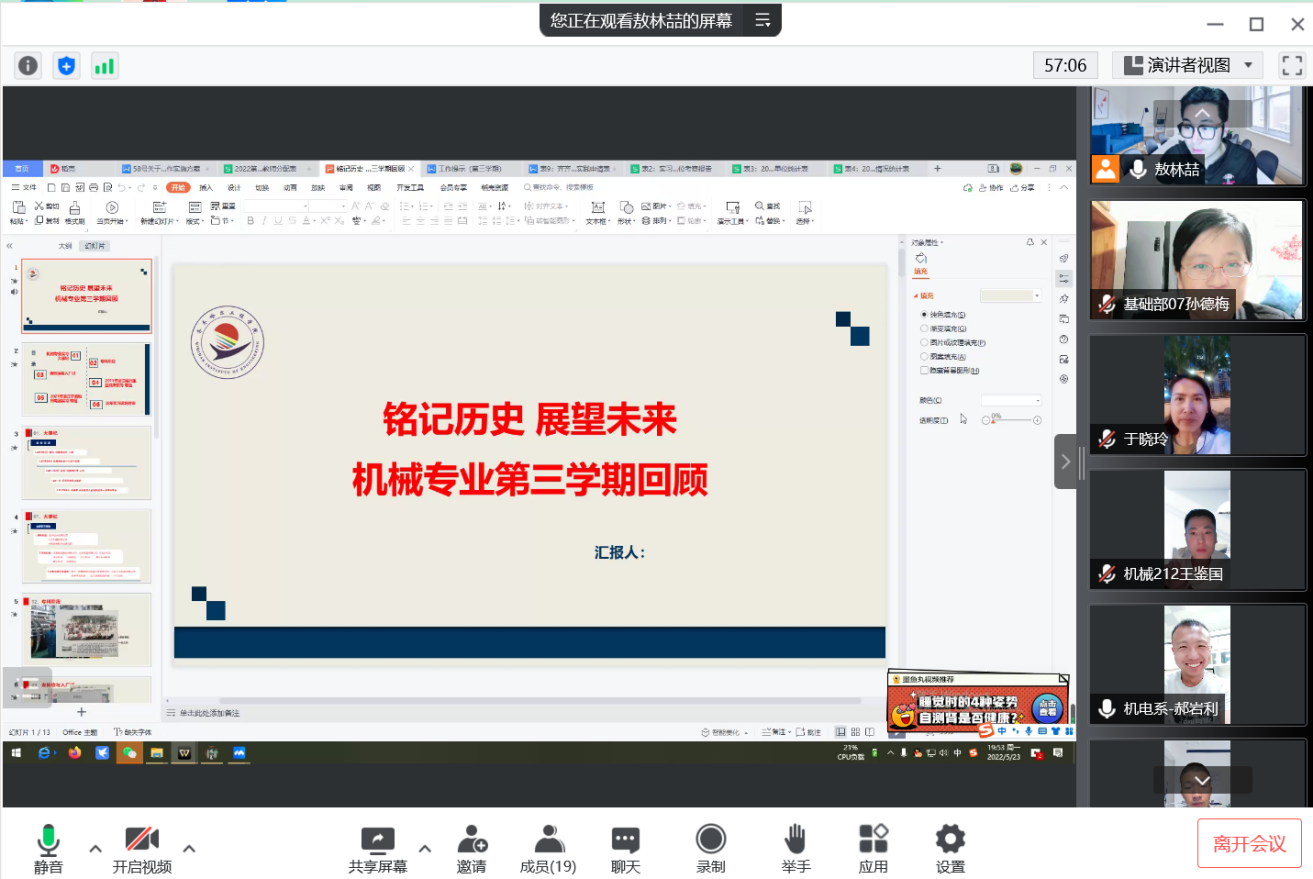Viewport: 1313px width, 879px height.
Task: Open the share screen option
Action: click(377, 840)
